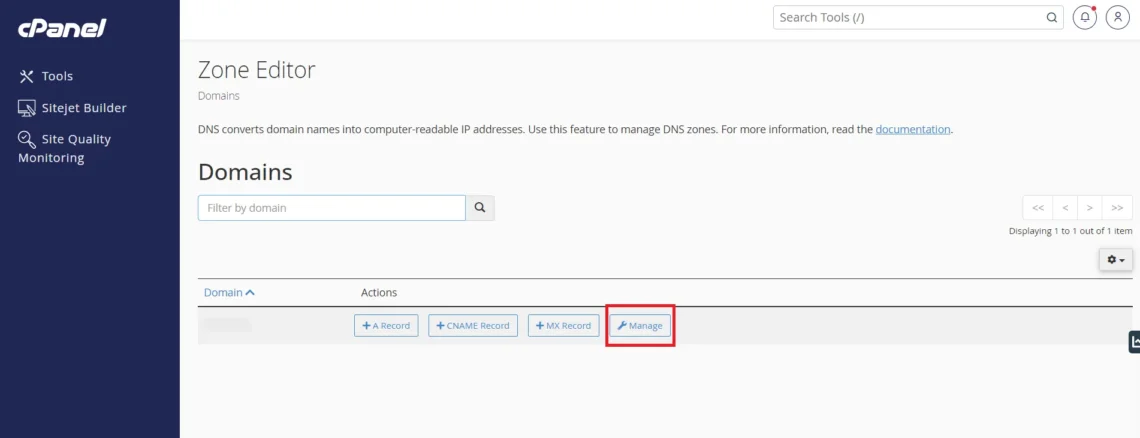Go to the last page (>>)
This screenshot has height=438, width=1140.
(1117, 207)
